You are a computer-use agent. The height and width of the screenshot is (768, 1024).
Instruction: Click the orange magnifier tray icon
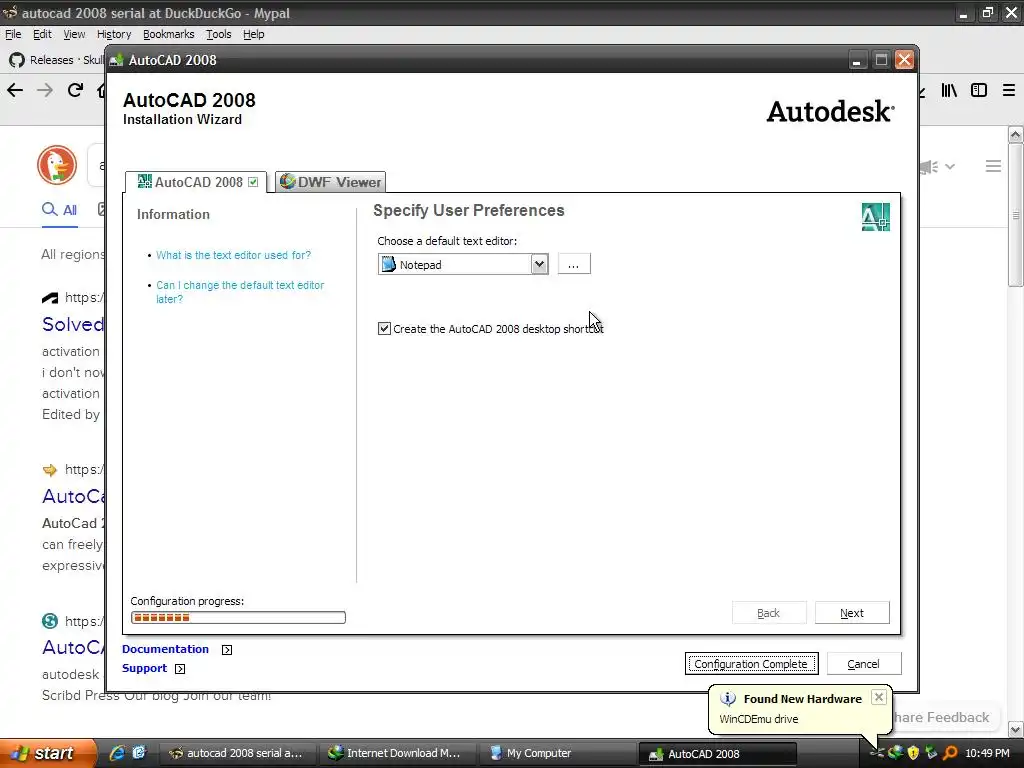950,753
